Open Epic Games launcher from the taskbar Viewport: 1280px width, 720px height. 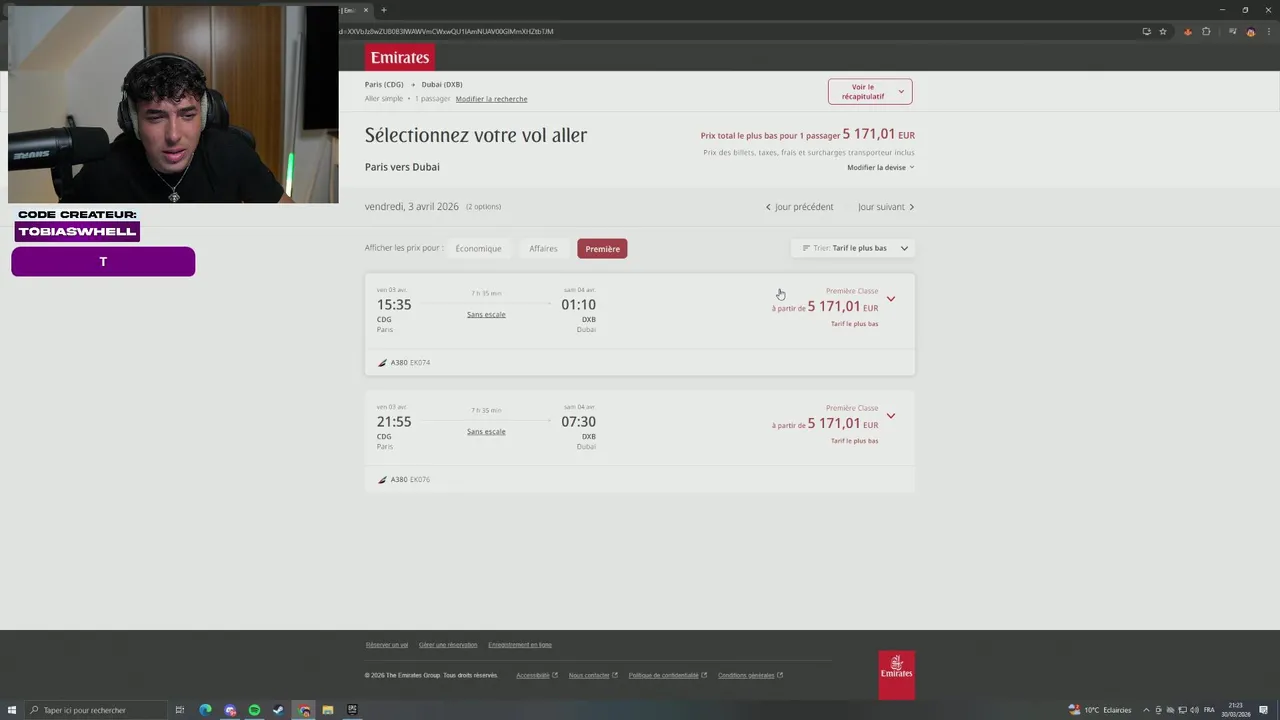coord(352,710)
